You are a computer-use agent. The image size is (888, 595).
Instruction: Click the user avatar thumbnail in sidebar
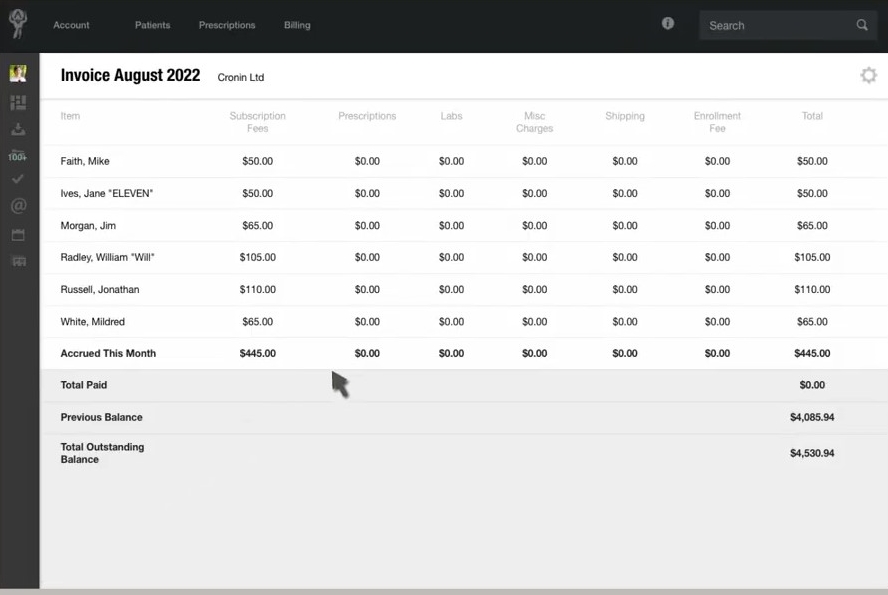click(x=17, y=72)
